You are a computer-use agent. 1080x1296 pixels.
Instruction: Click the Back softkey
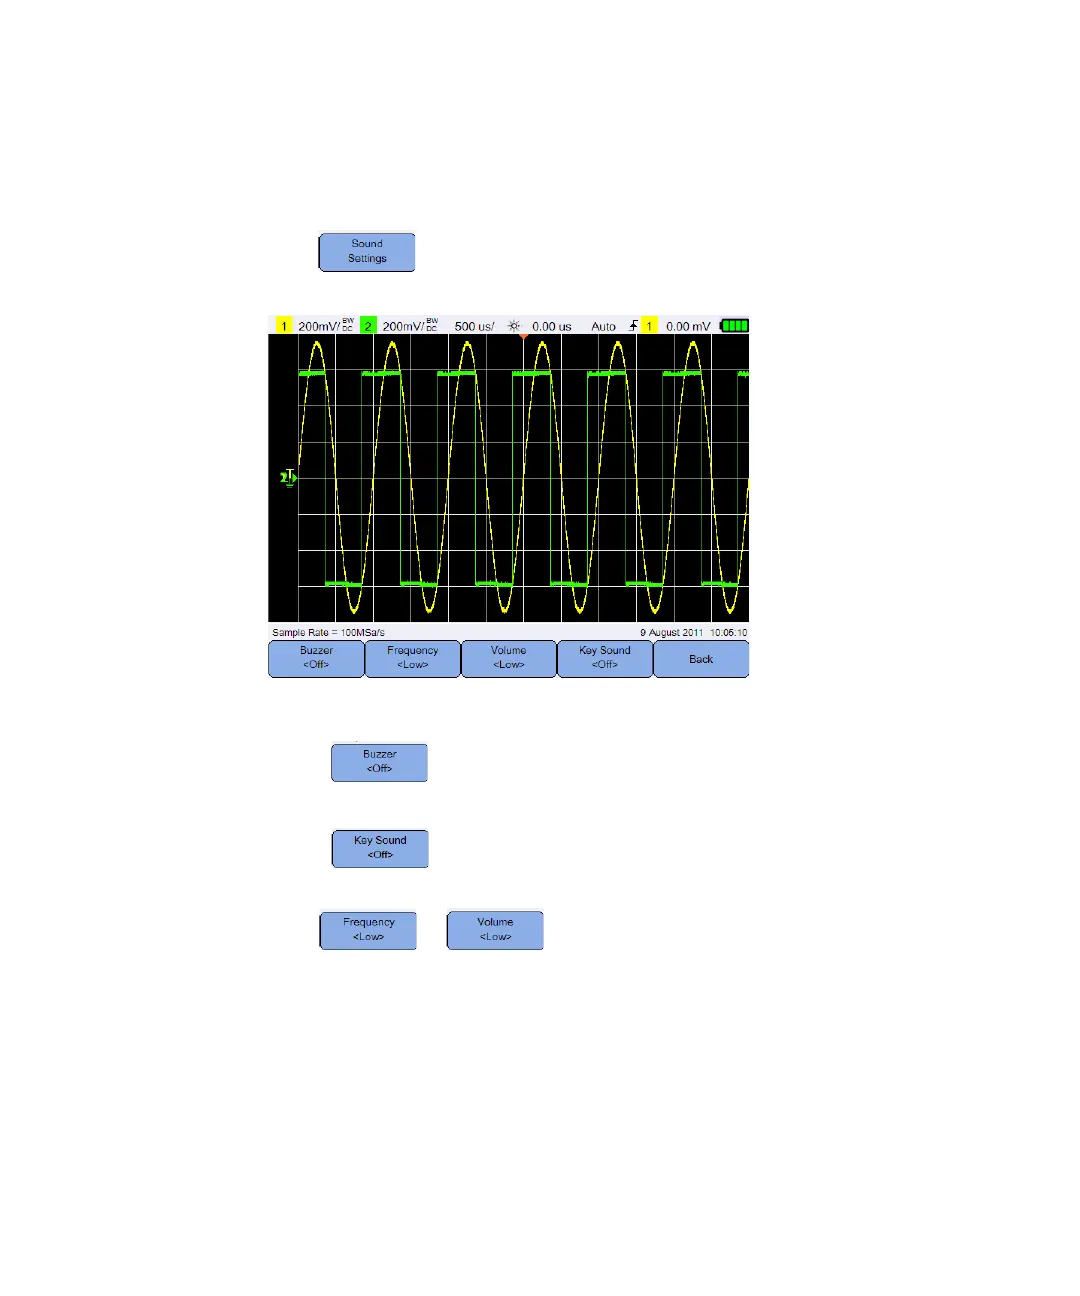click(x=701, y=659)
